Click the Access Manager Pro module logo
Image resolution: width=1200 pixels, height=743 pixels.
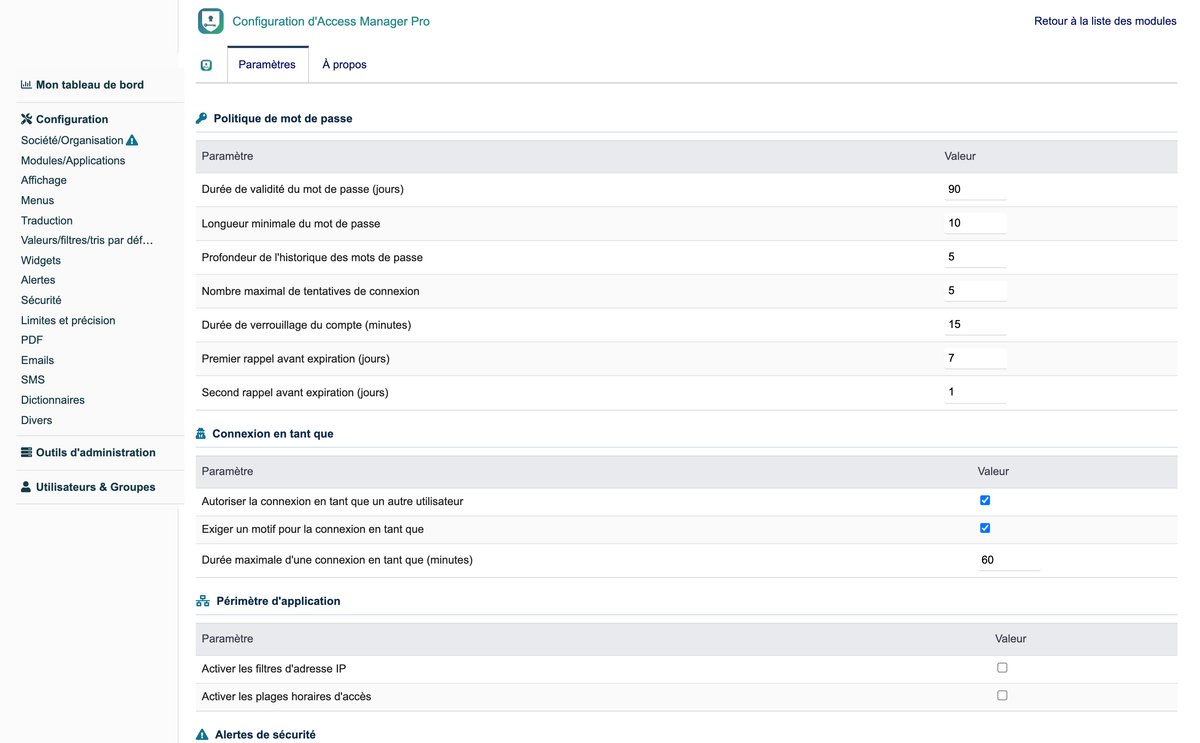(x=211, y=21)
